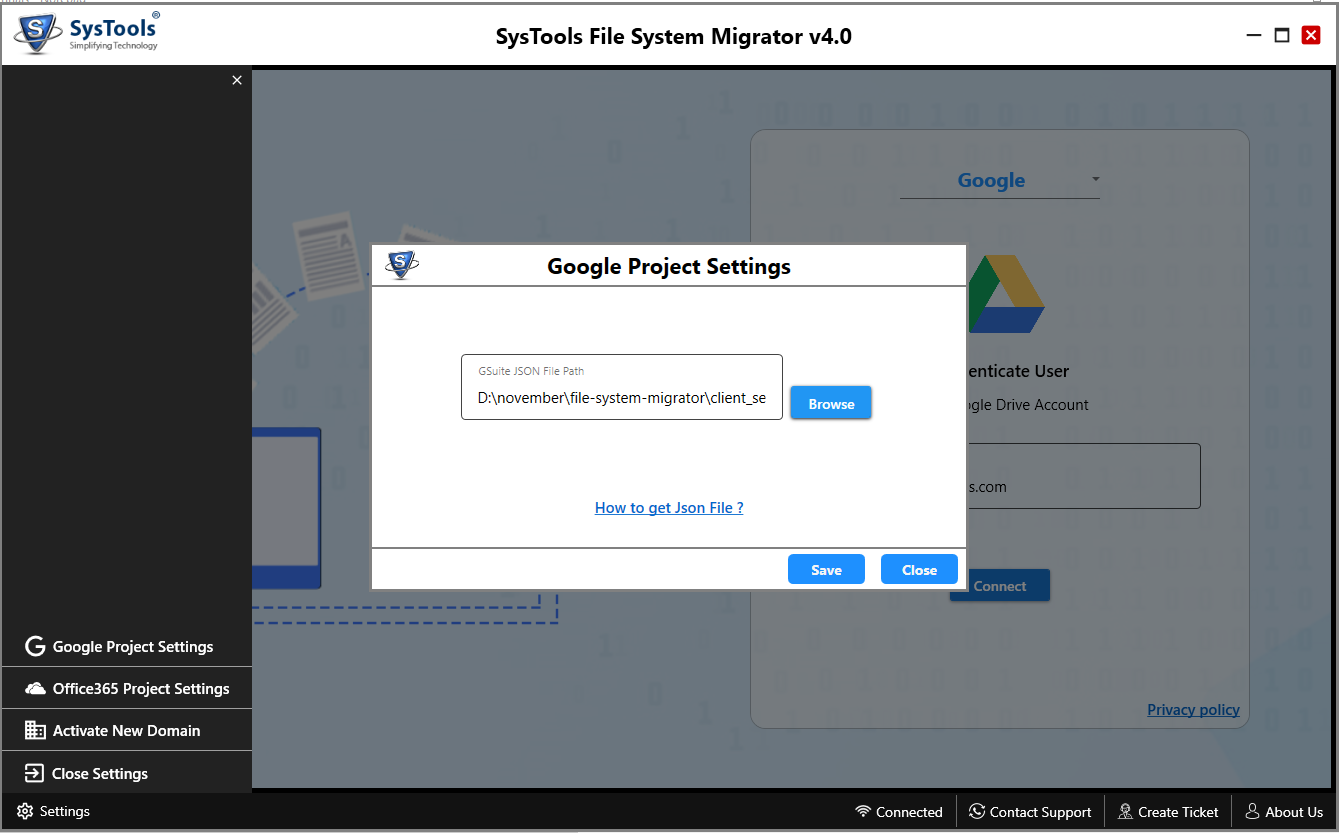Screen dimensions: 1339x833
Task: Minimize the application window
Action: [x=1254, y=36]
